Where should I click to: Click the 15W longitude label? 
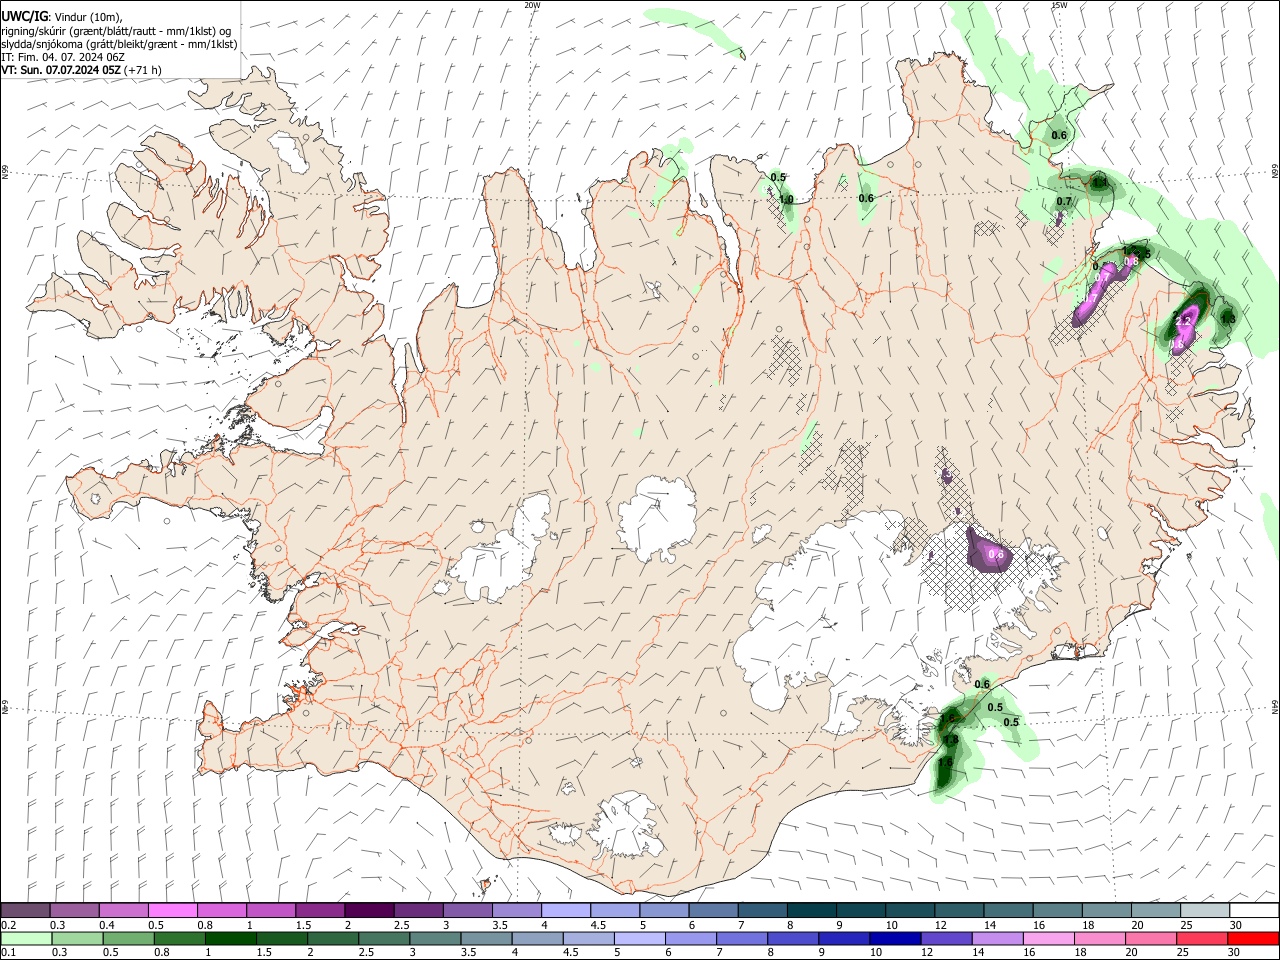pyautogui.click(x=1059, y=5)
